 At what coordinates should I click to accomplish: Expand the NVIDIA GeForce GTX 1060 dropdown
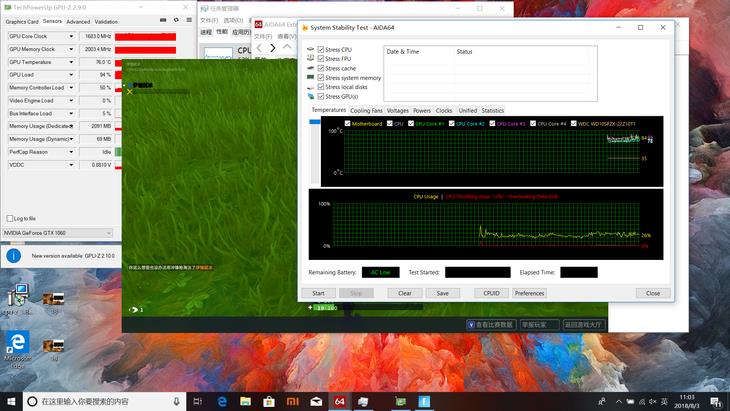108,233
